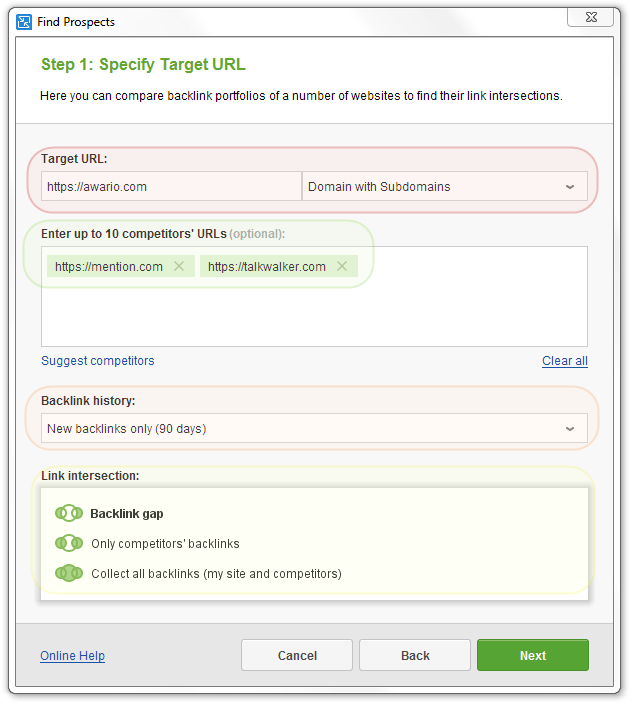Go to previous step with Back
The image size is (632, 706).
(415, 655)
